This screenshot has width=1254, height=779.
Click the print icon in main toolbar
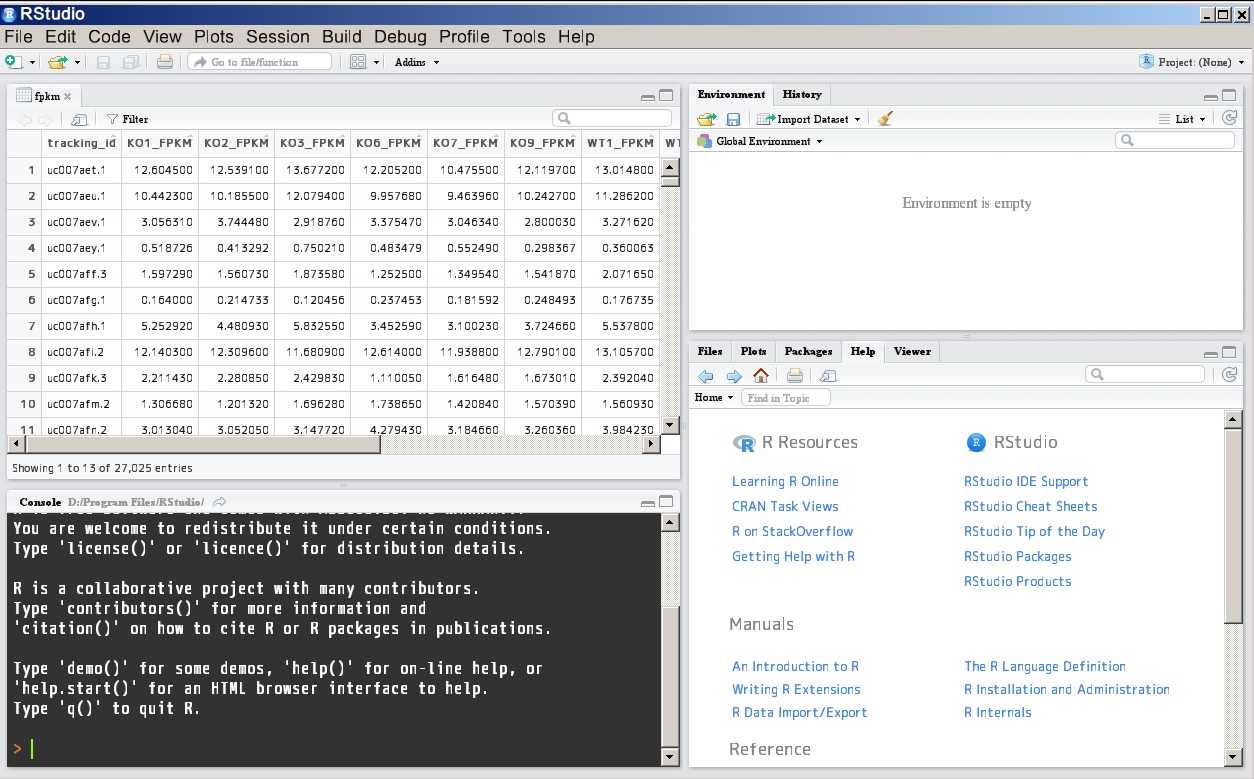[x=165, y=62]
